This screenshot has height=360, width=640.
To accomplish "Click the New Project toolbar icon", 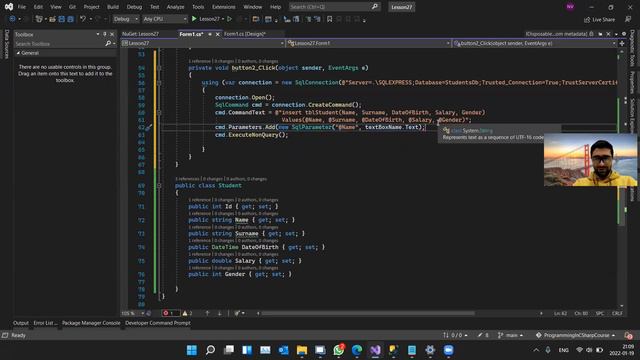I will [39, 19].
